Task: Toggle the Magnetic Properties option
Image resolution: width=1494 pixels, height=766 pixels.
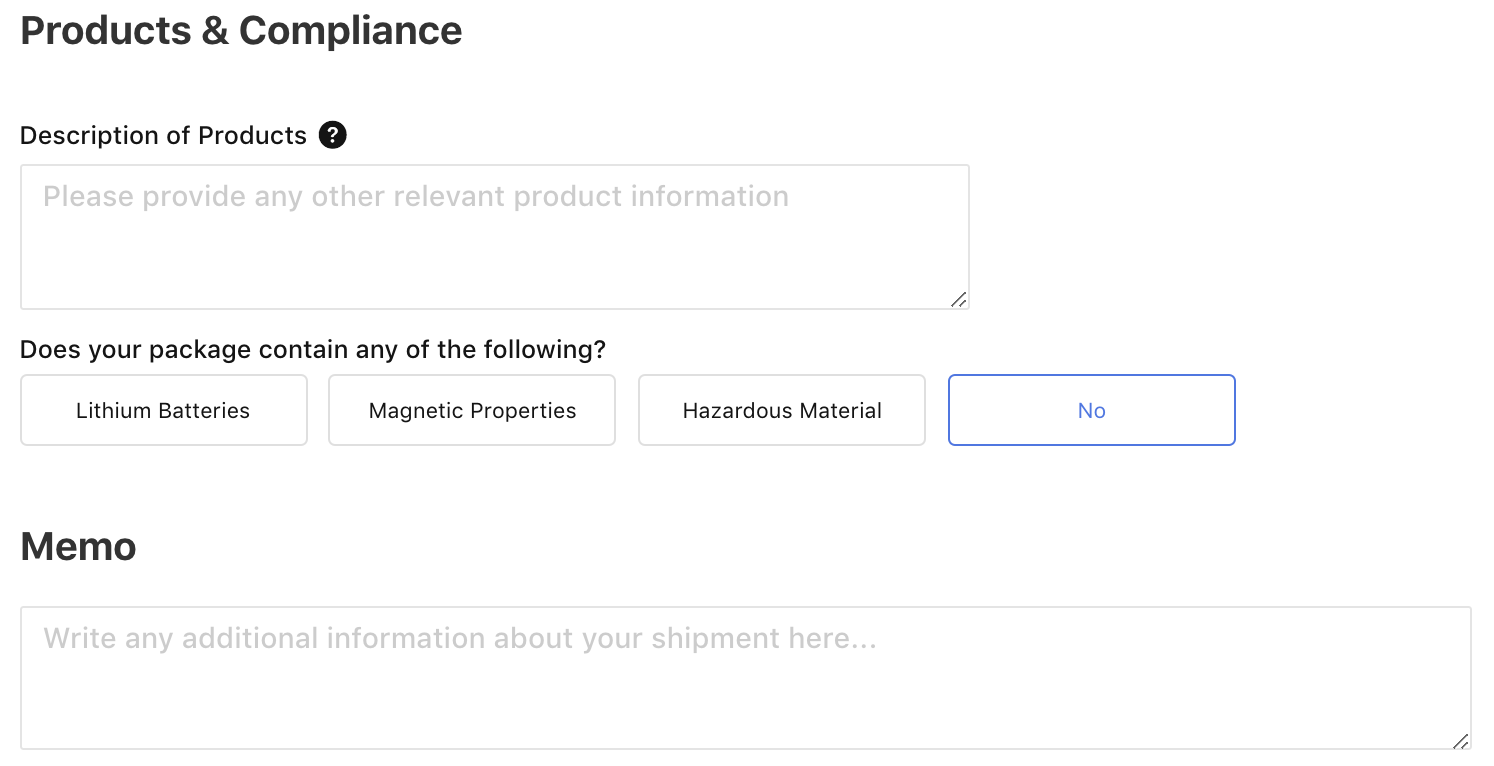Action: [472, 410]
